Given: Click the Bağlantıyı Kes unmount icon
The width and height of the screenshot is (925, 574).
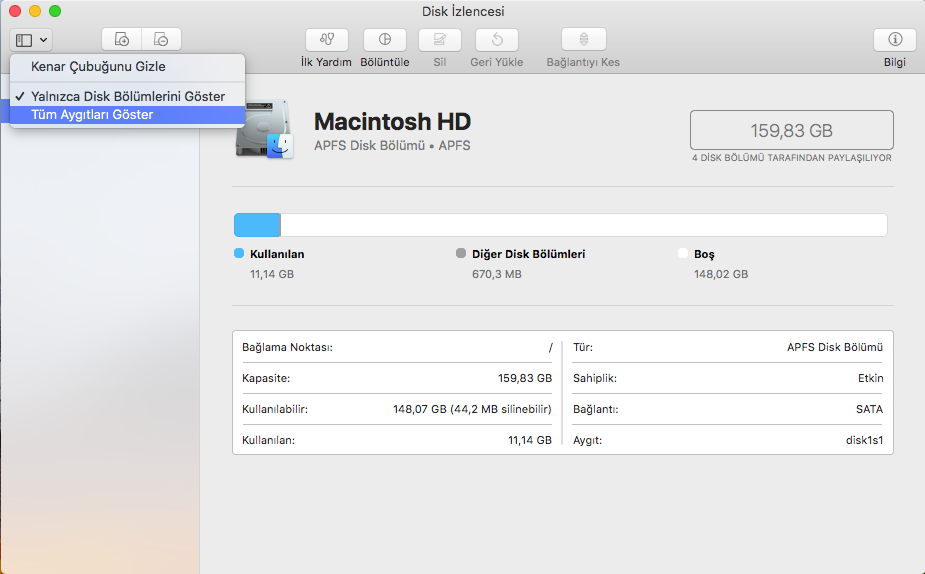Looking at the screenshot, I should coord(583,40).
